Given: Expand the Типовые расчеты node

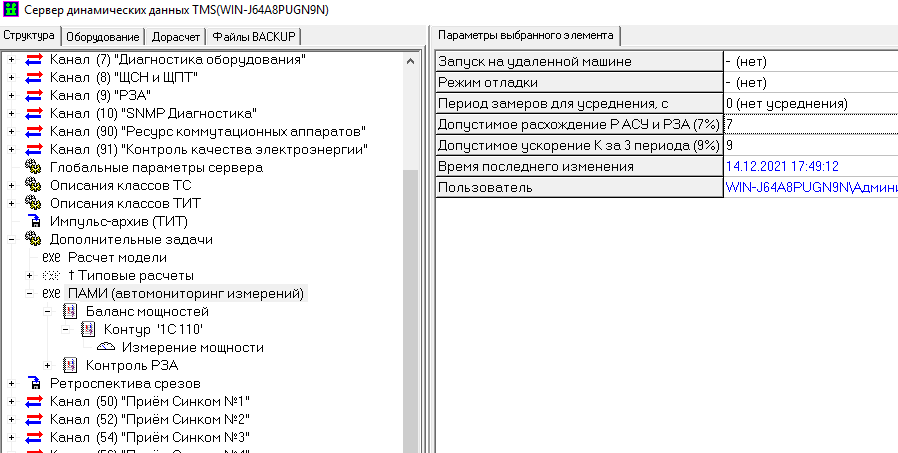Looking at the screenshot, I should [x=30, y=276].
